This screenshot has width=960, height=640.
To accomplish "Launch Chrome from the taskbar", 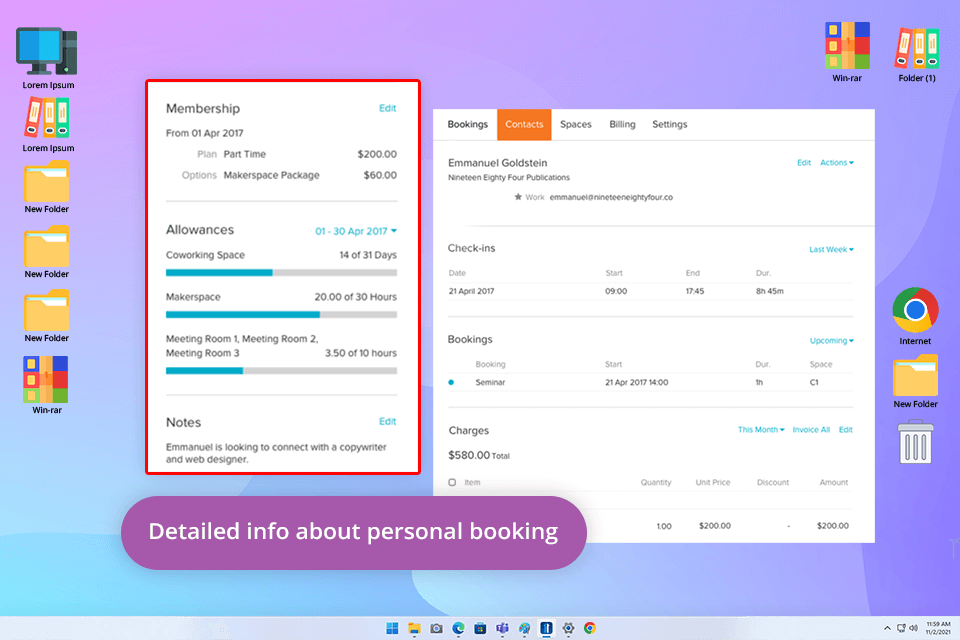I will point(590,628).
